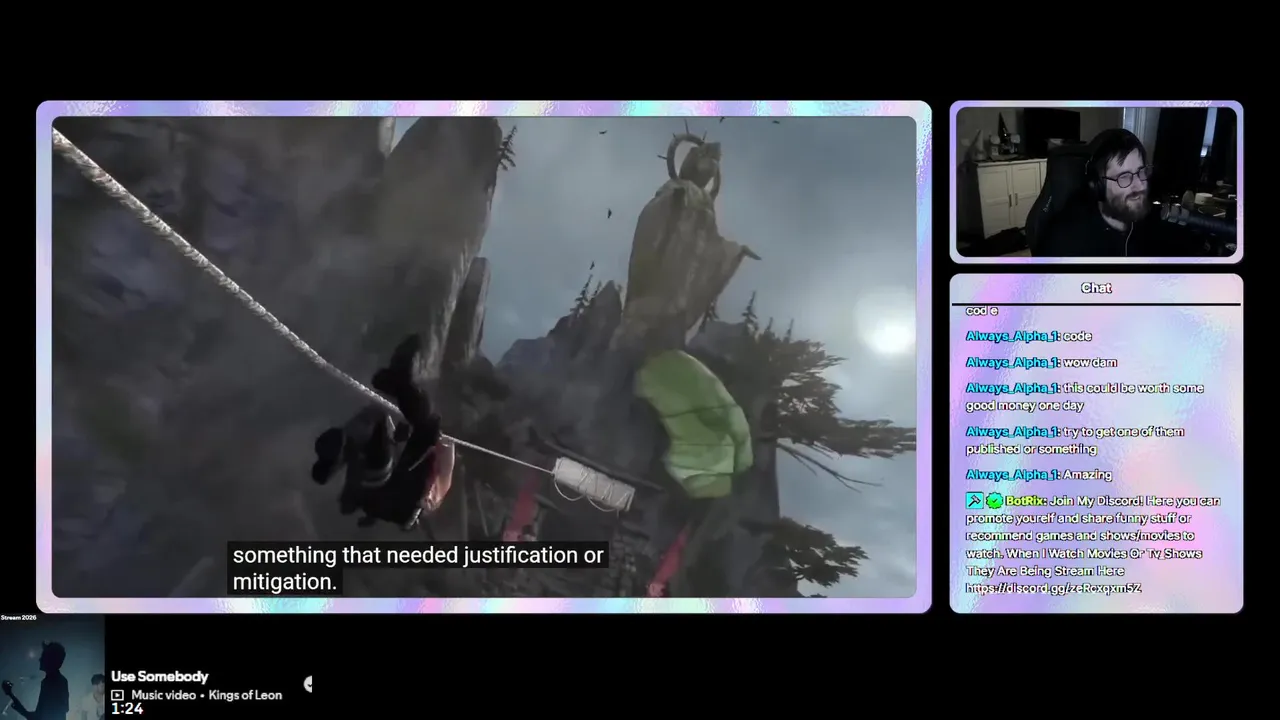Viewport: 1280px width, 720px height.
Task: Click the caption 'something that needed justification or'
Action: pos(418,555)
